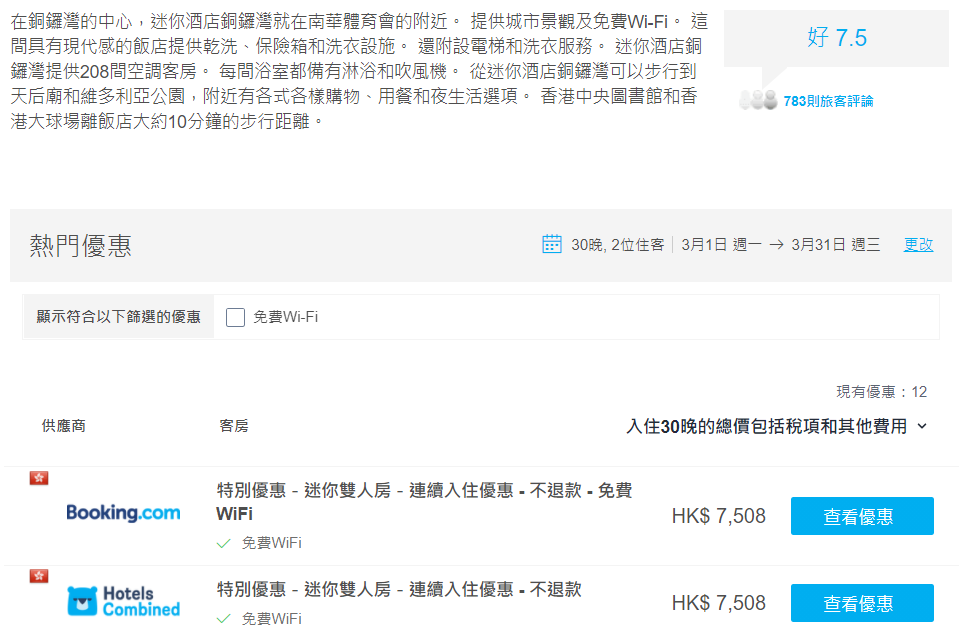The image size is (969, 638).
Task: Click the Booking.com provider logo
Action: tap(123, 513)
